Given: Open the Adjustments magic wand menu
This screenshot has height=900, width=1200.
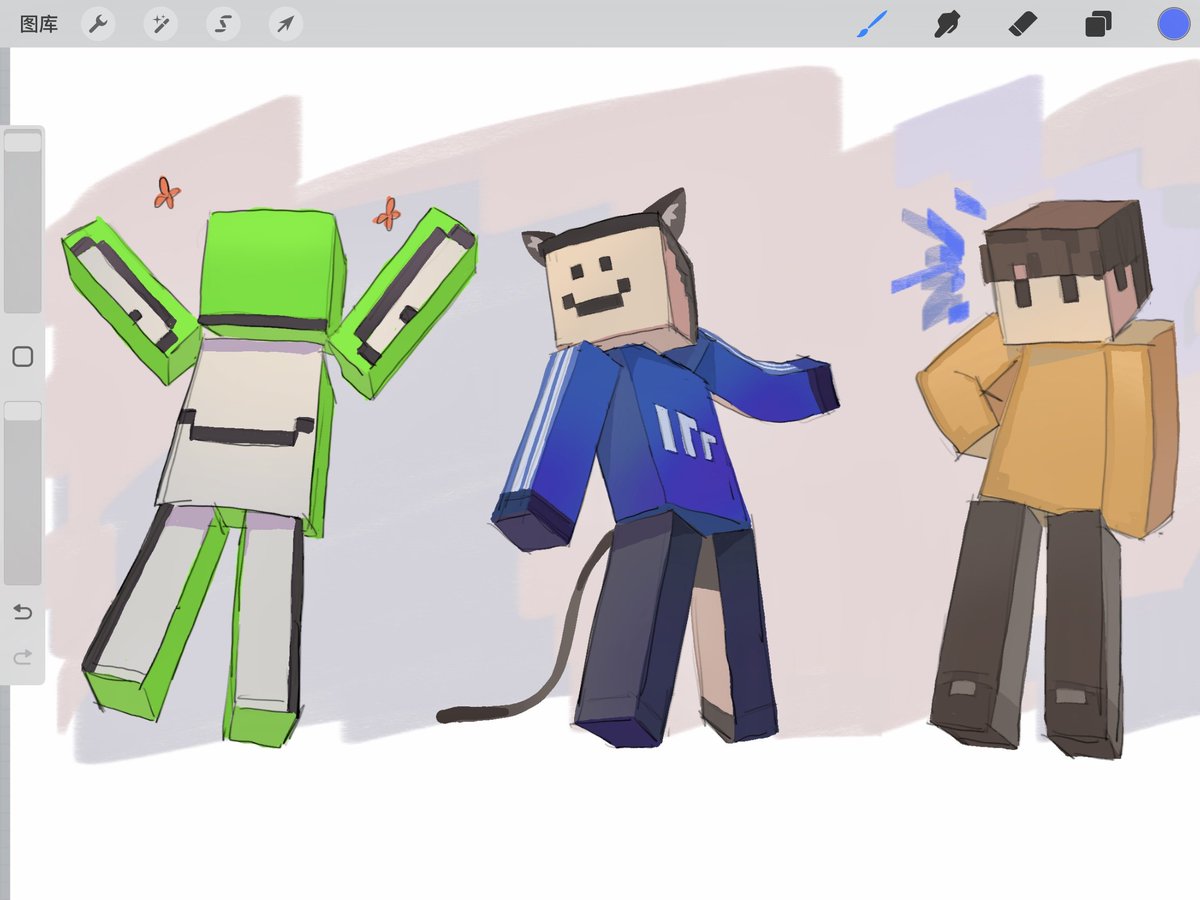Looking at the screenshot, I should pos(160,24).
